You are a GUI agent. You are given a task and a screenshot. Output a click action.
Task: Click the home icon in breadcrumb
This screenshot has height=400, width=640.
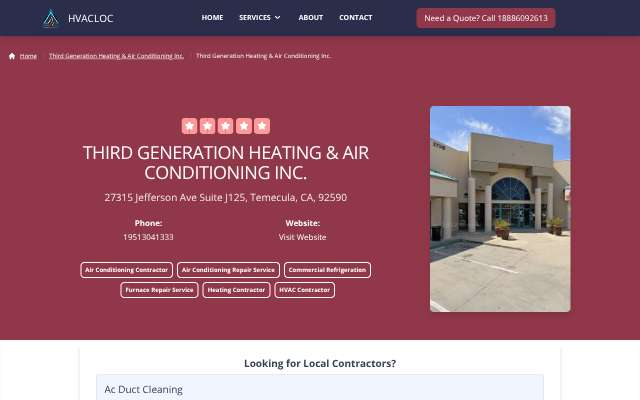pyautogui.click(x=12, y=56)
